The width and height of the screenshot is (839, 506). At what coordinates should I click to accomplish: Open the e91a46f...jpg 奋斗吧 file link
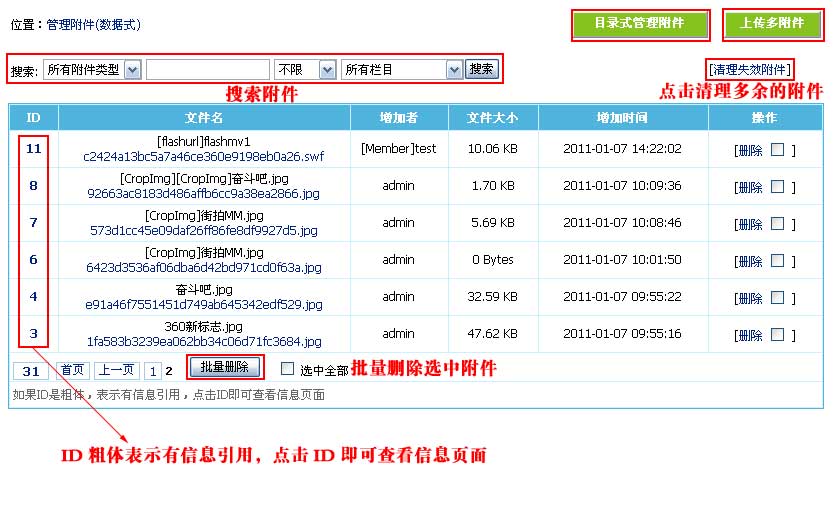[x=204, y=304]
